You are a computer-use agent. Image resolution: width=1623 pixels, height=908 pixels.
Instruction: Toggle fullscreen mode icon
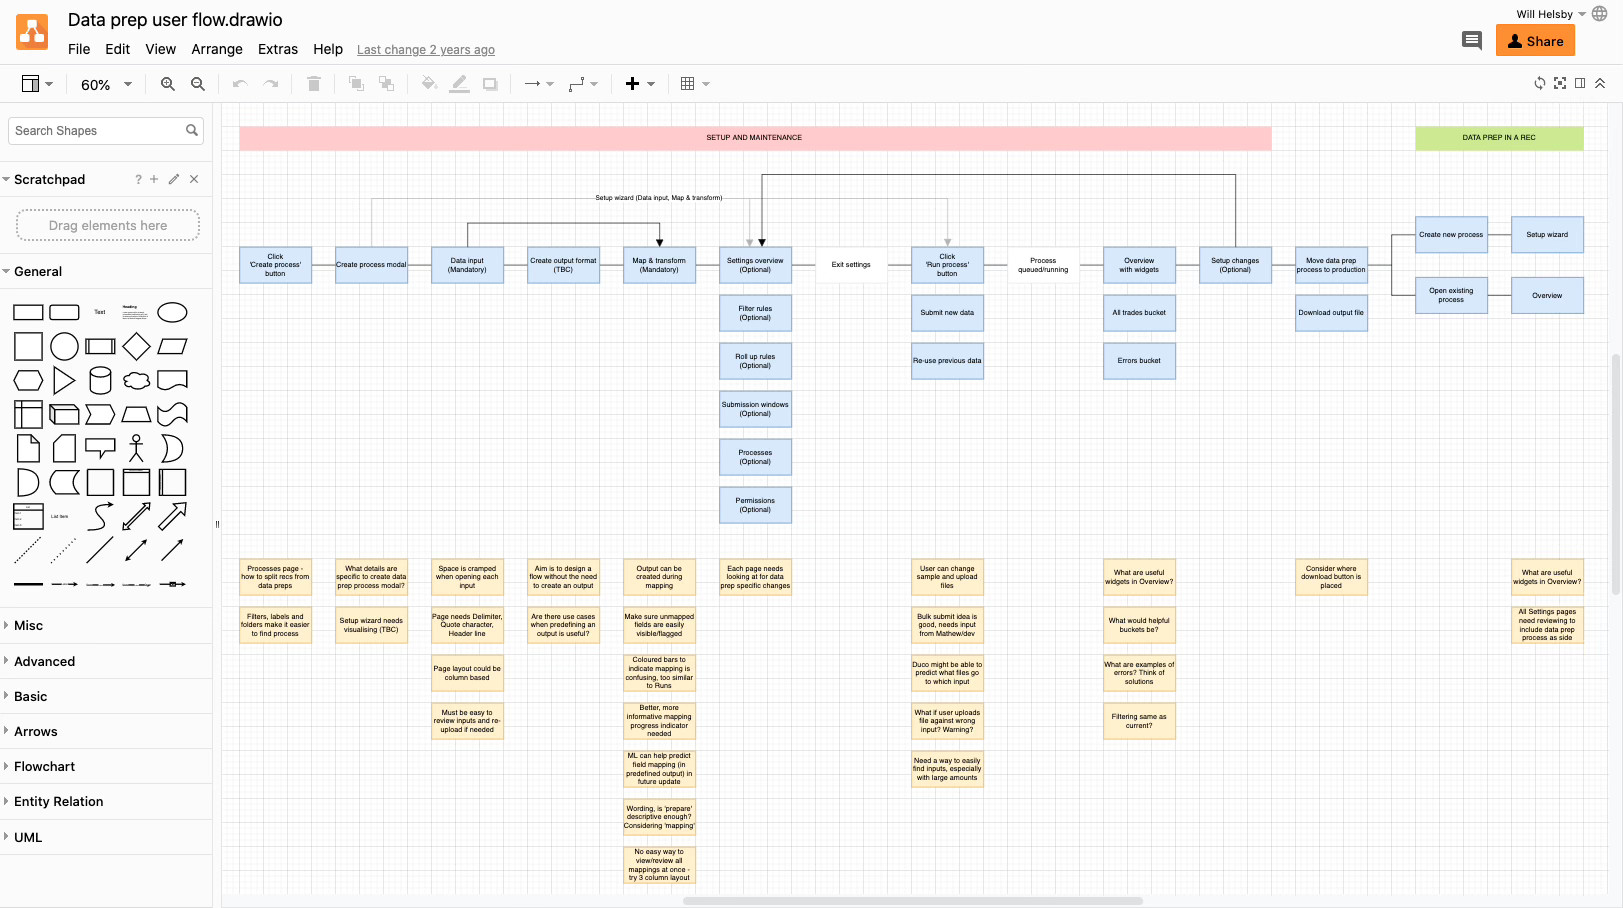[1560, 83]
